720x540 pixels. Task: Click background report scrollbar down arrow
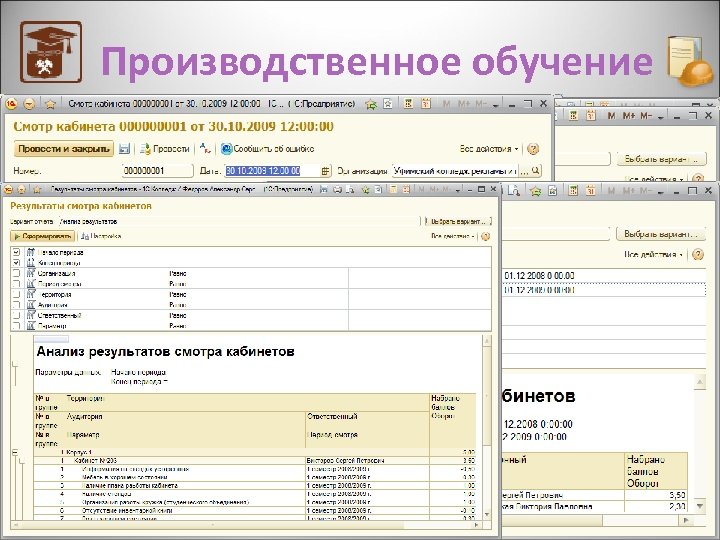700,506
